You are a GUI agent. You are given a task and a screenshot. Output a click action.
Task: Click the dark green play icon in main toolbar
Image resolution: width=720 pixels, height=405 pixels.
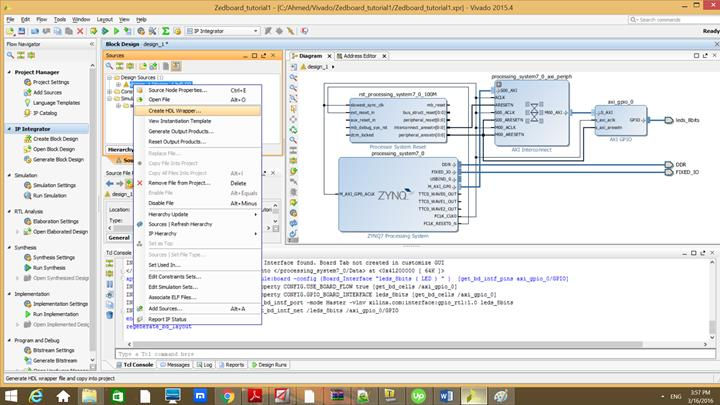pos(105,31)
